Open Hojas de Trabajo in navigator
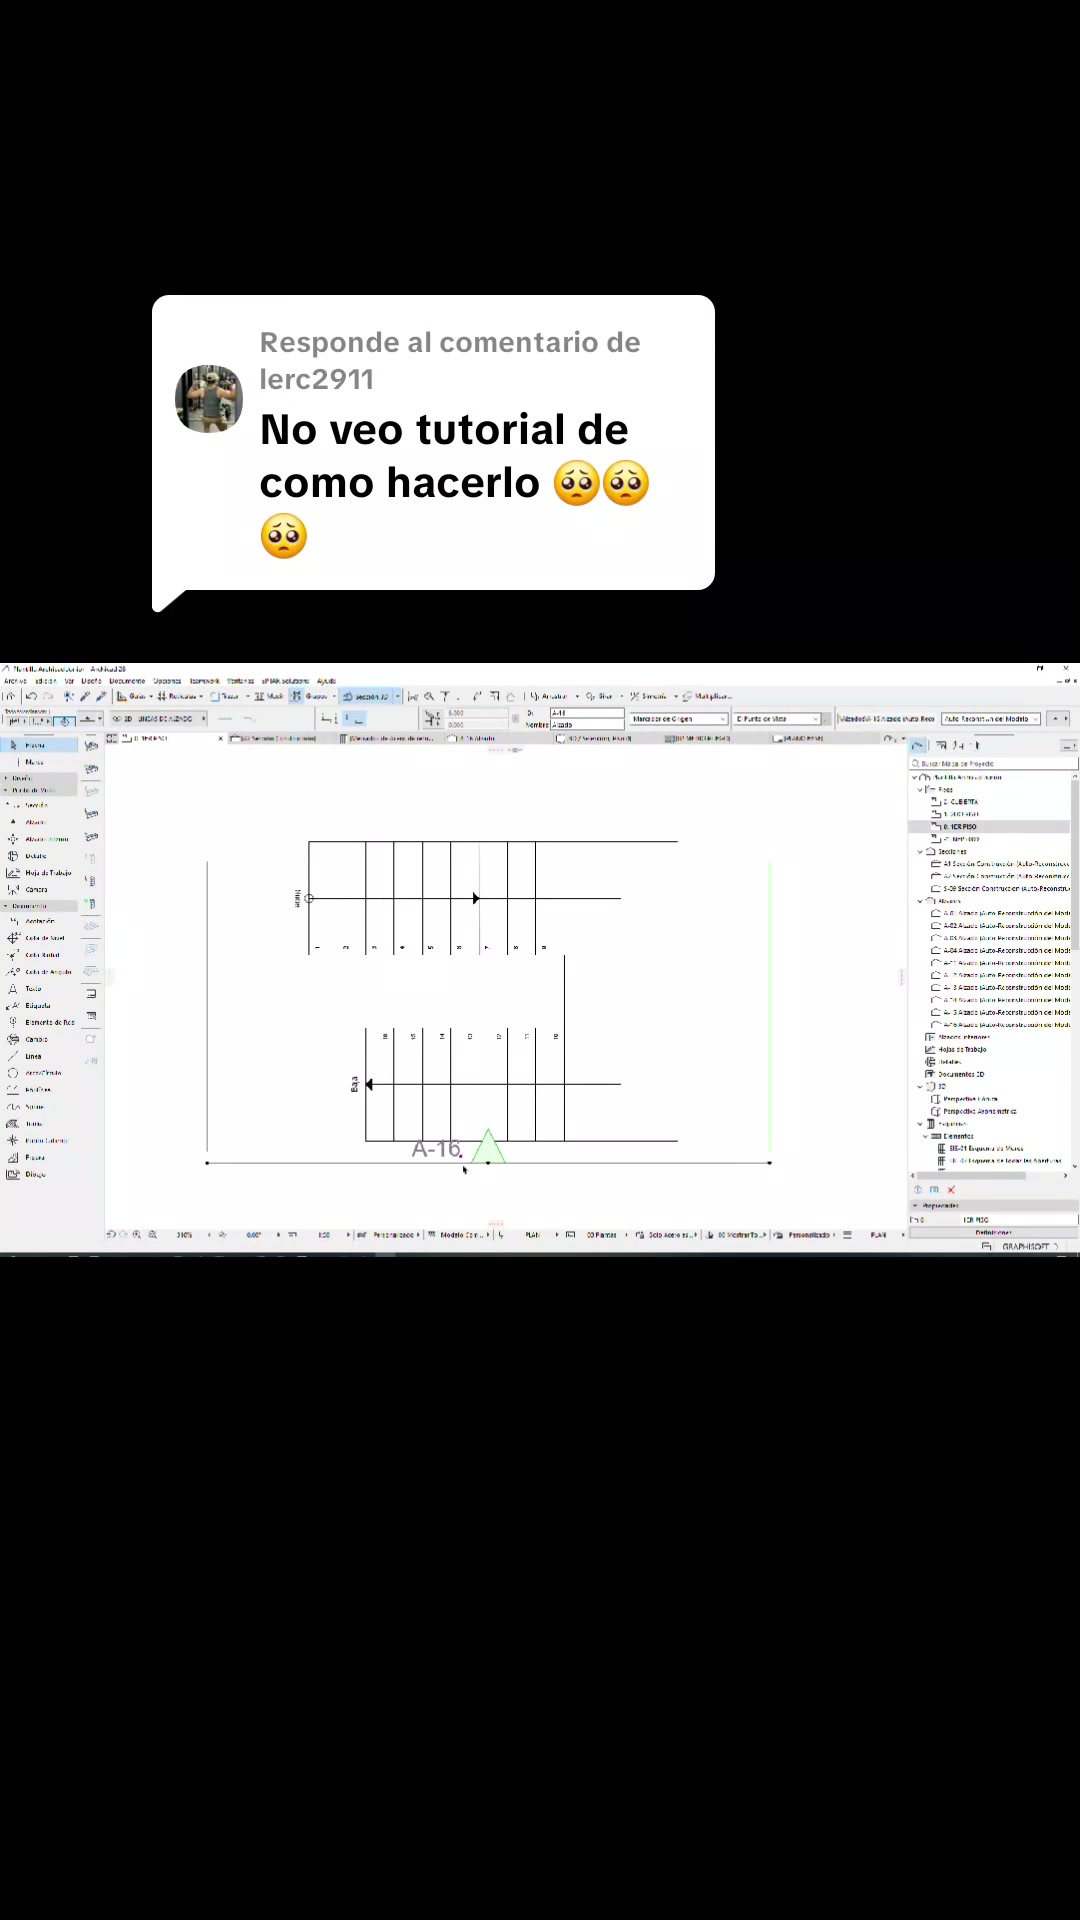This screenshot has width=1080, height=1920. click(x=956, y=1050)
